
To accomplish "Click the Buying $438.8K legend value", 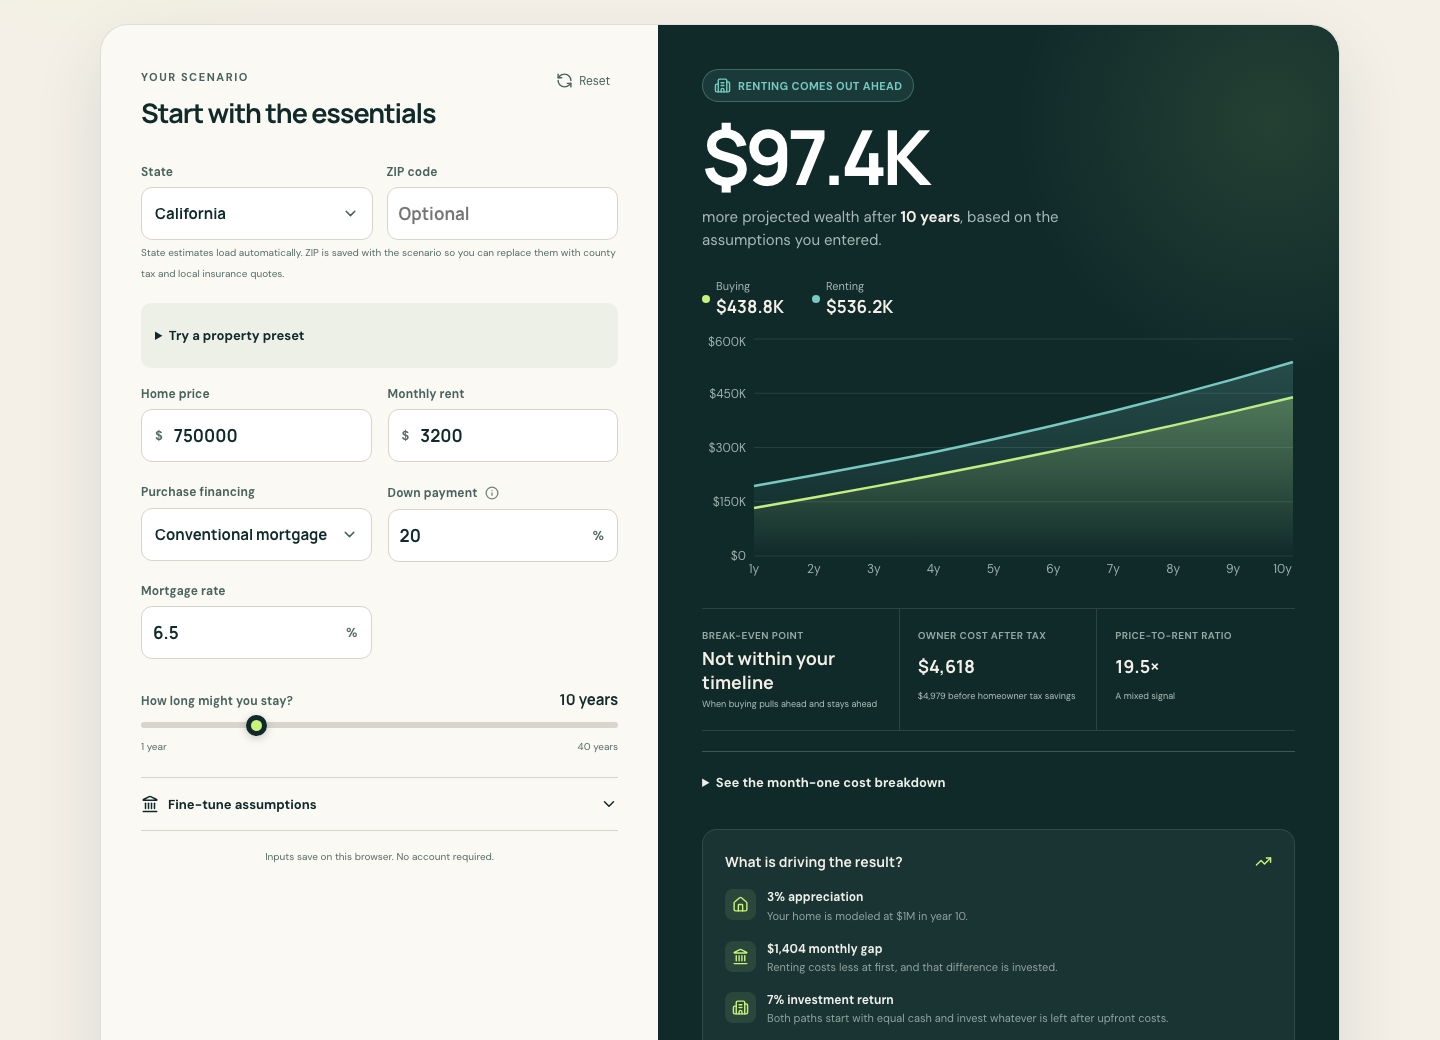I will (x=750, y=307).
